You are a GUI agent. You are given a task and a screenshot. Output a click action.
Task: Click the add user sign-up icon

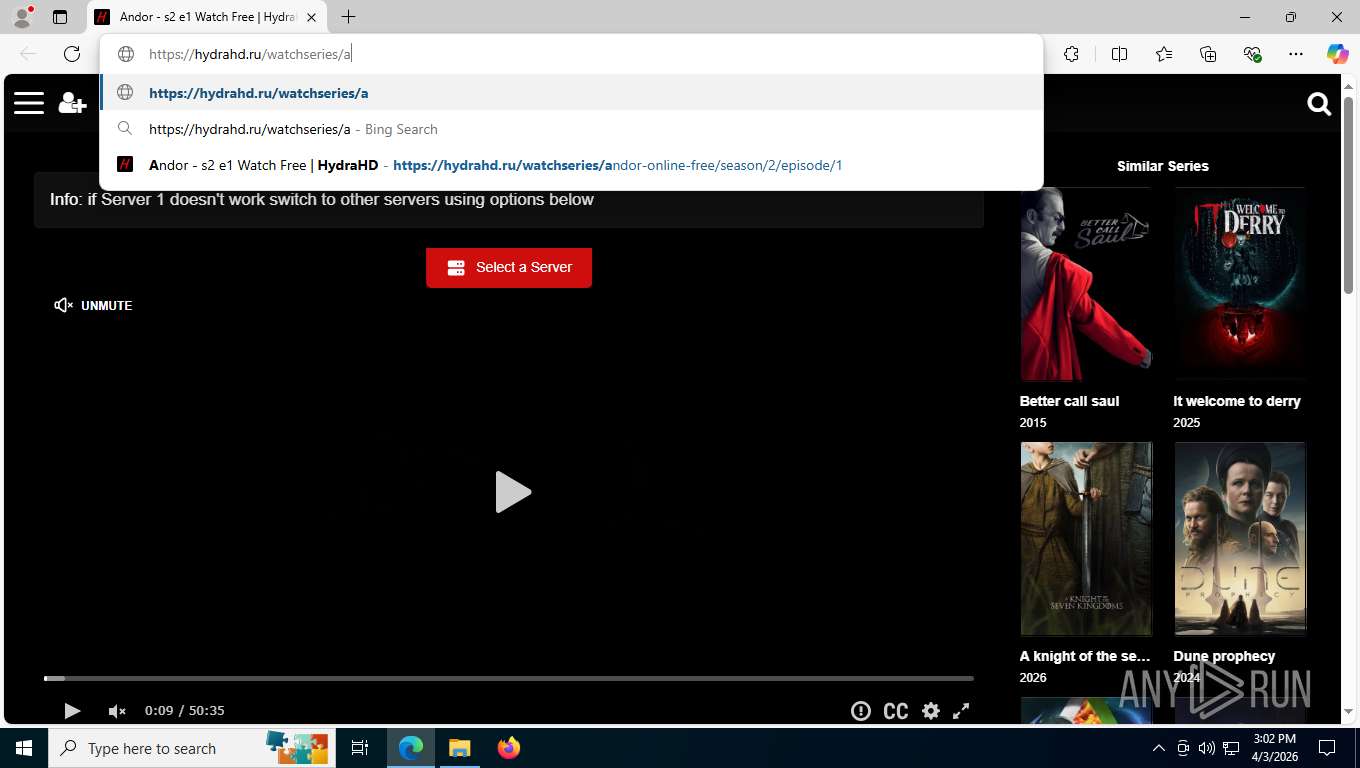tap(72, 103)
